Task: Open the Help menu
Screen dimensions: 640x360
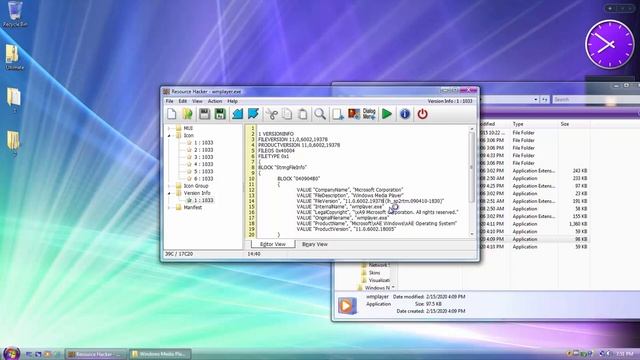Action: (x=233, y=101)
